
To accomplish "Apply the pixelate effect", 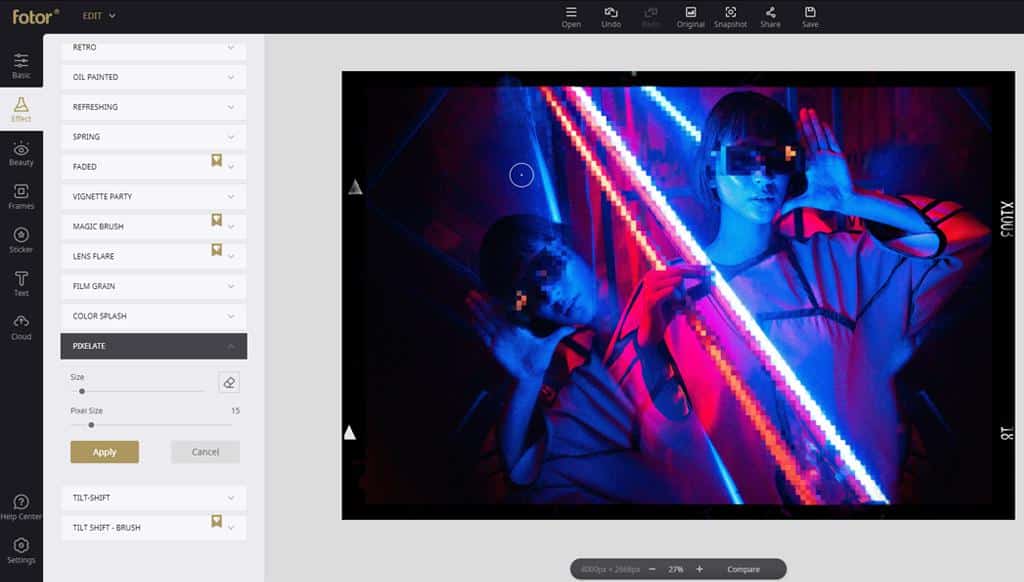I will (104, 452).
